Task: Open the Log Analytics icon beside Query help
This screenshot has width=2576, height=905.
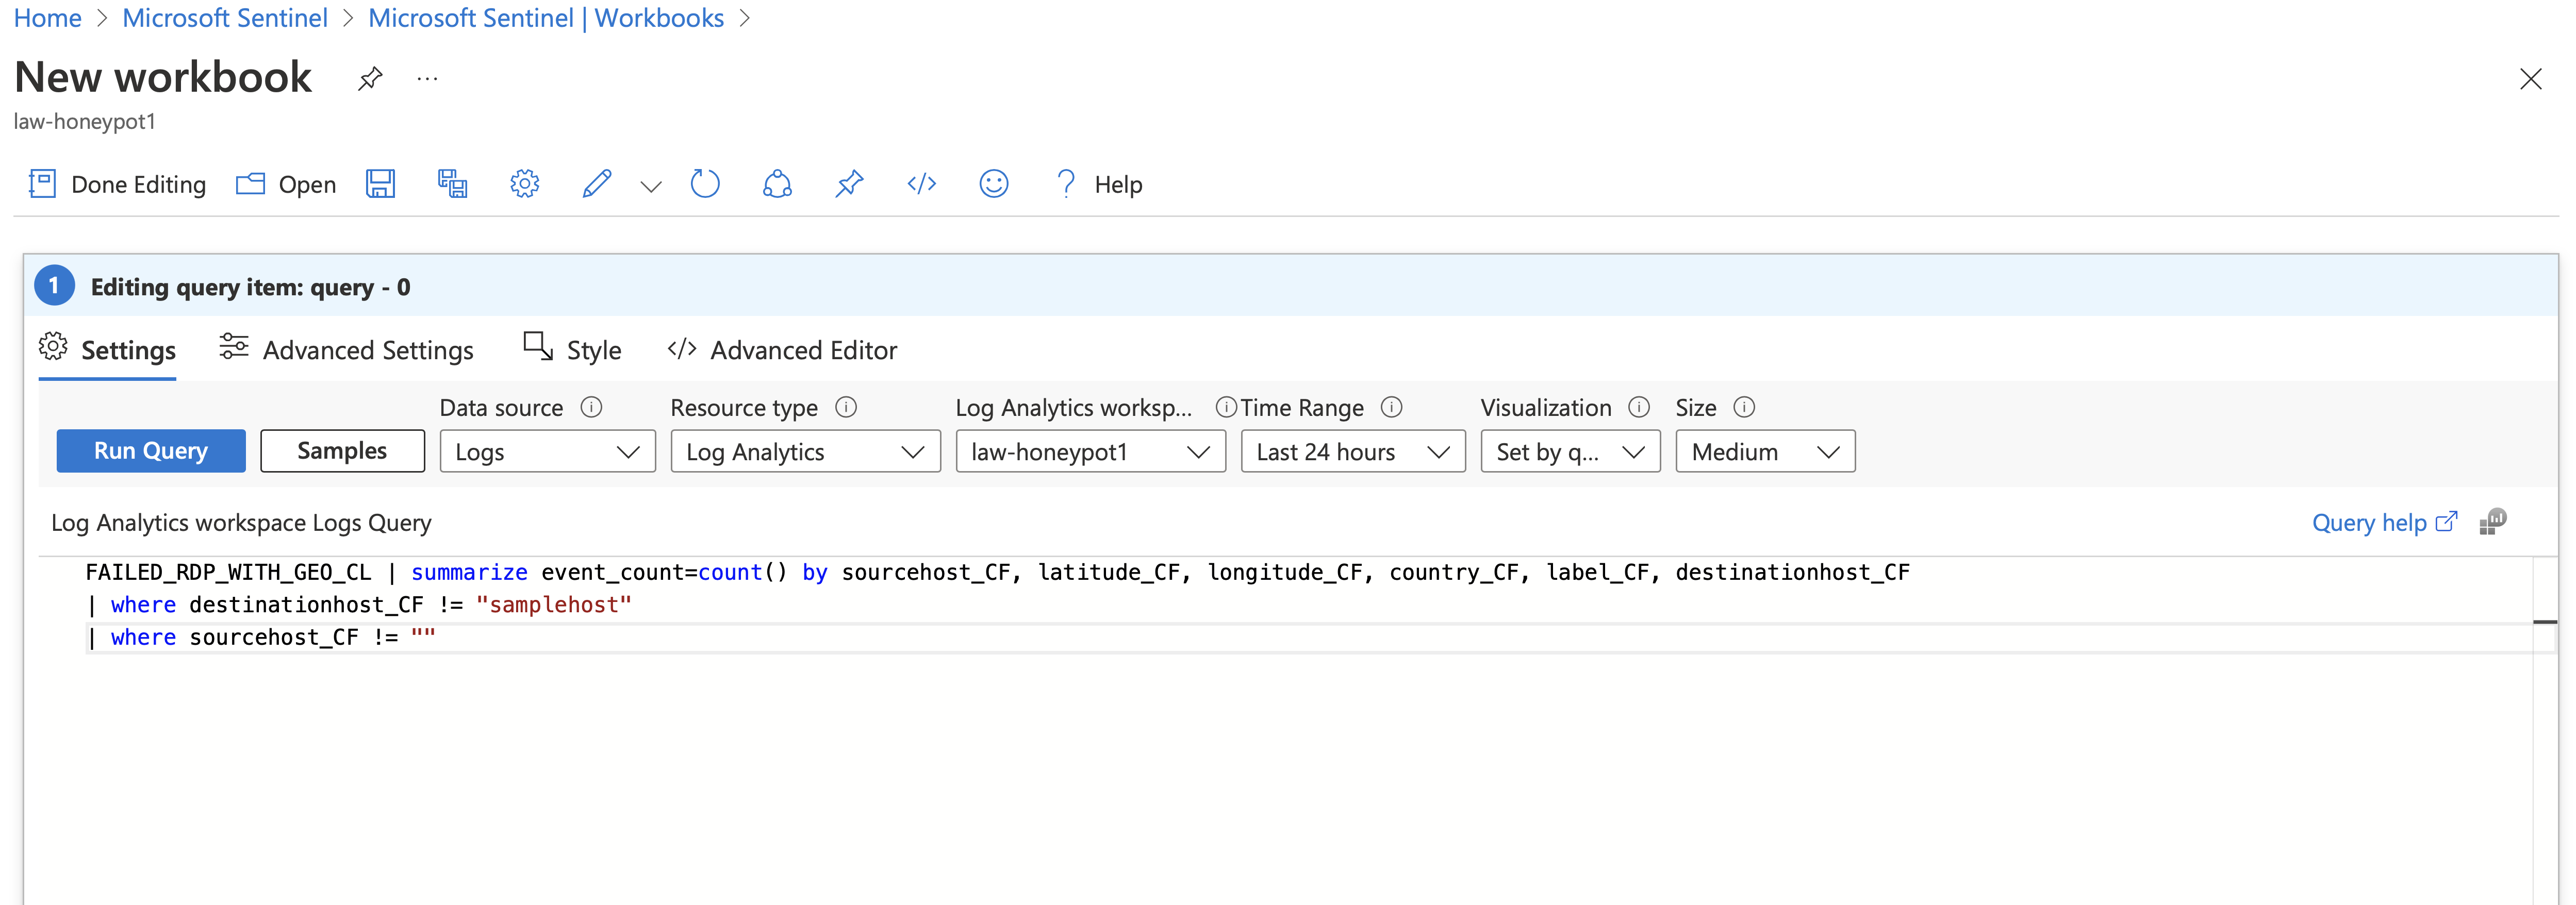Action: tap(2494, 521)
